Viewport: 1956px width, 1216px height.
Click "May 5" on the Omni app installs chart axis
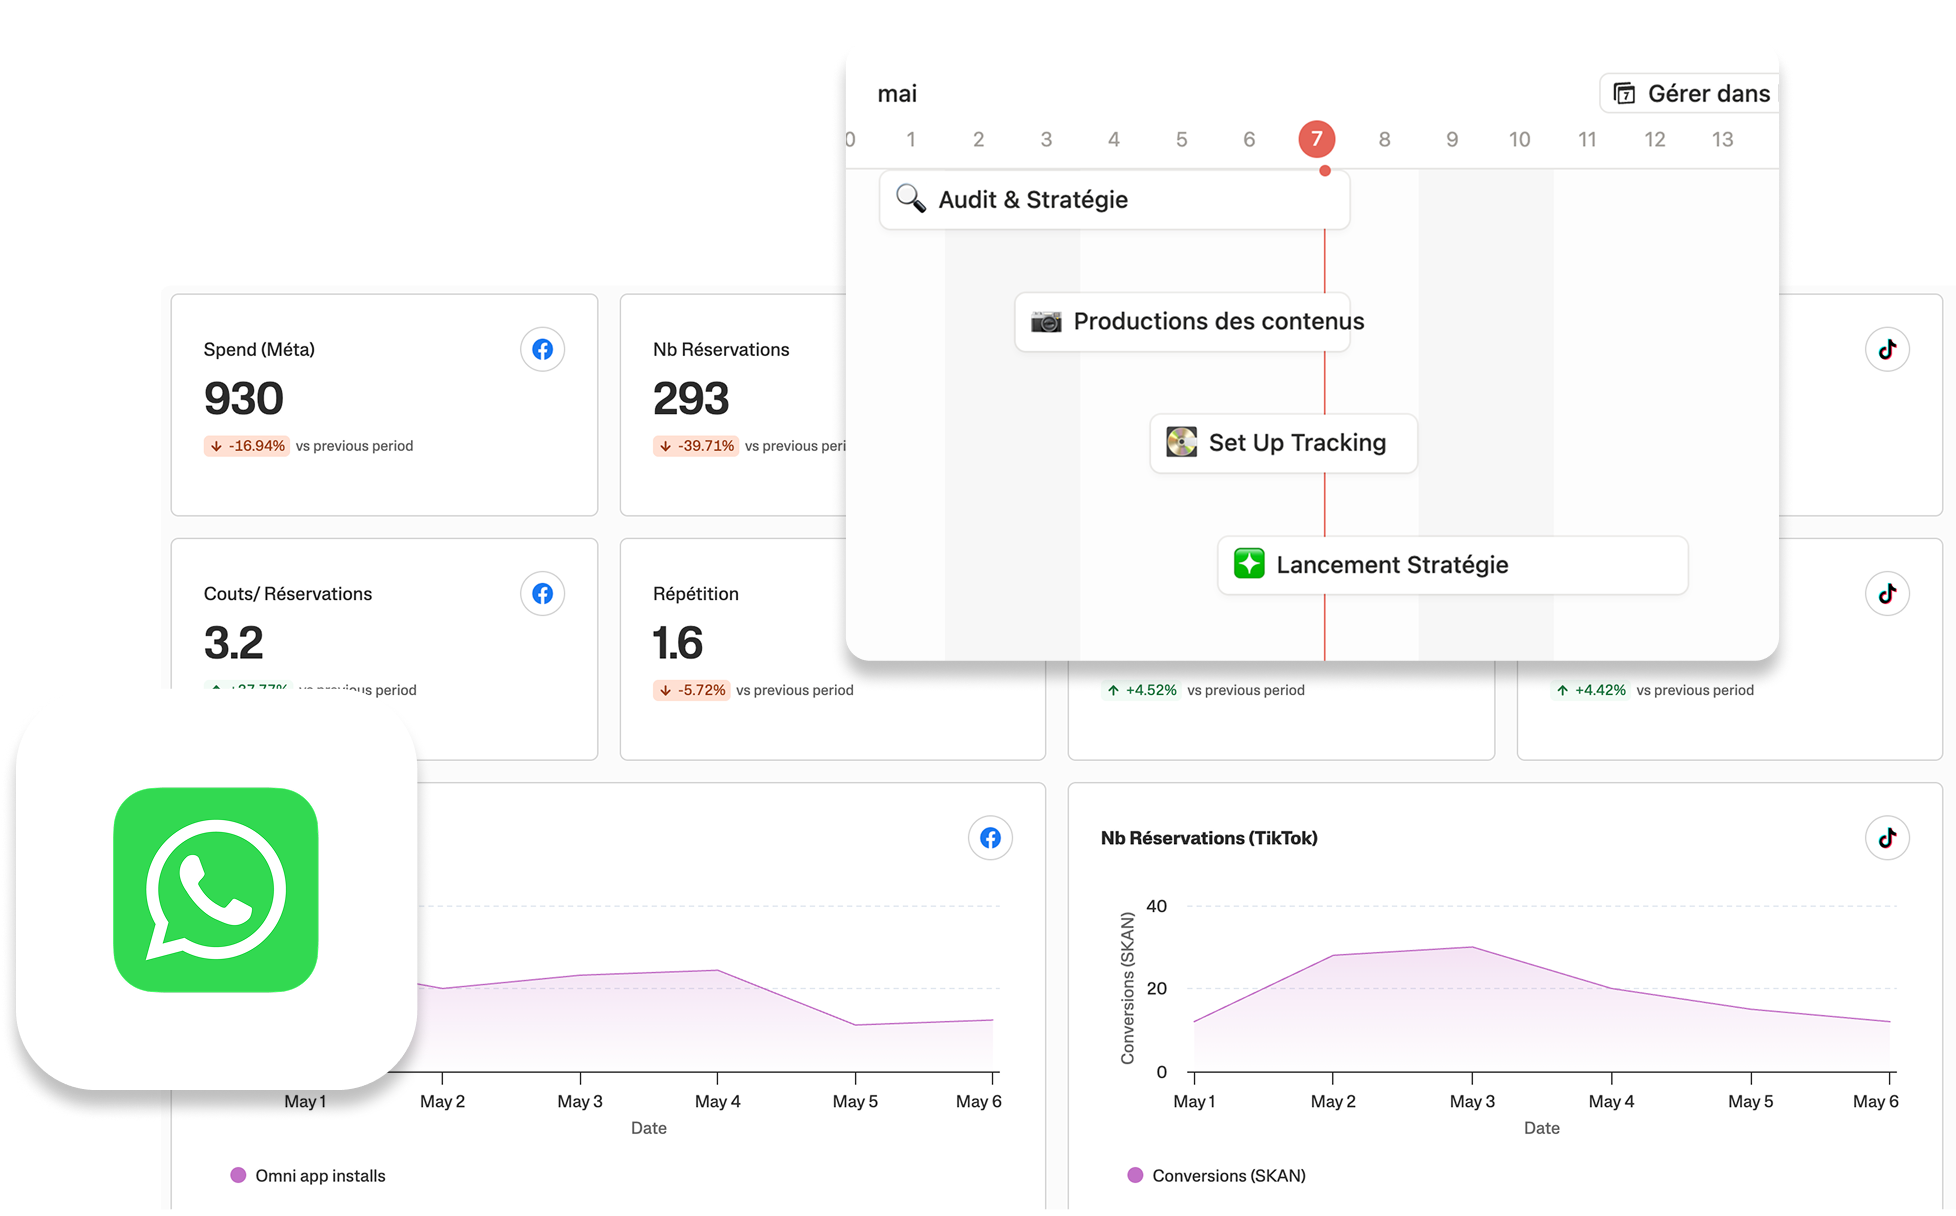pyautogui.click(x=855, y=1101)
